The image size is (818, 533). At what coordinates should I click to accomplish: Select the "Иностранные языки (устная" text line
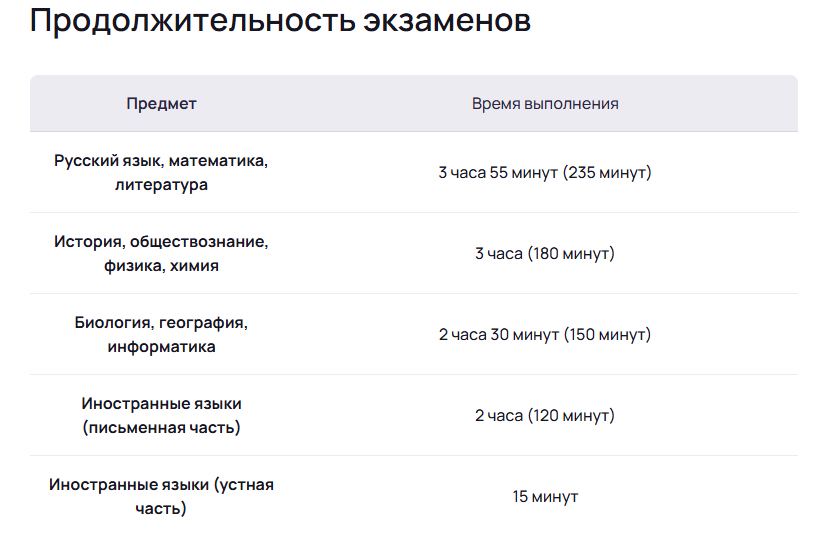tap(161, 484)
